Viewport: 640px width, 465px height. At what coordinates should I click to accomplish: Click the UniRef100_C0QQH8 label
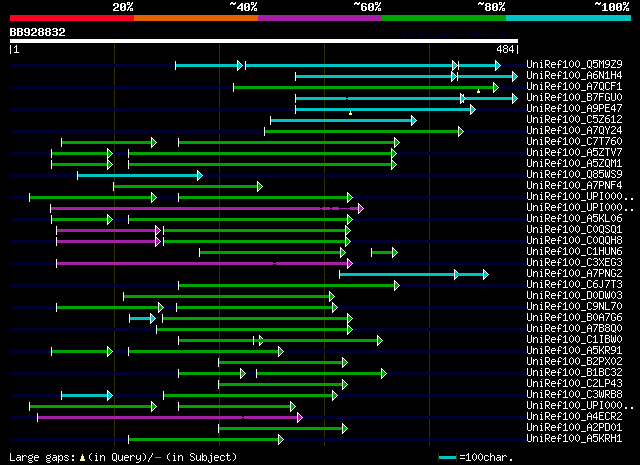(574, 240)
